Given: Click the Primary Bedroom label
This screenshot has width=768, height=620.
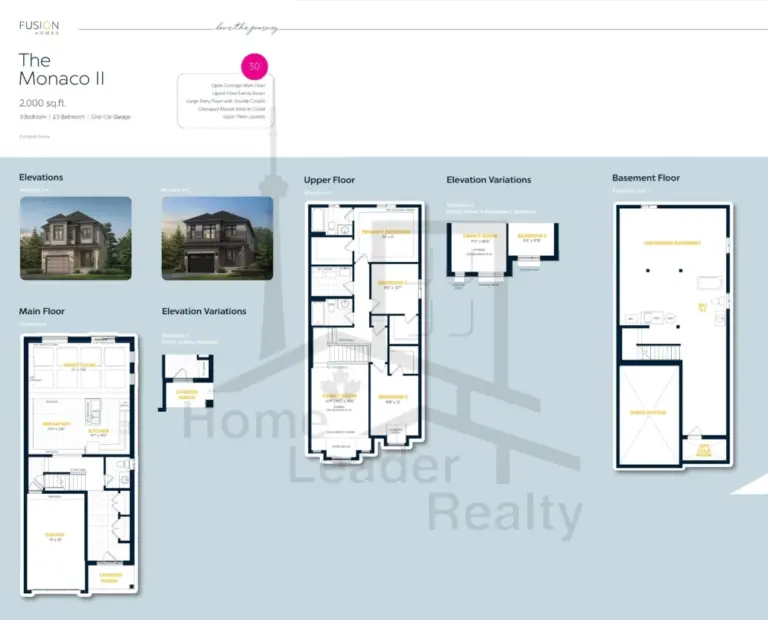Looking at the screenshot, I should 386,232.
